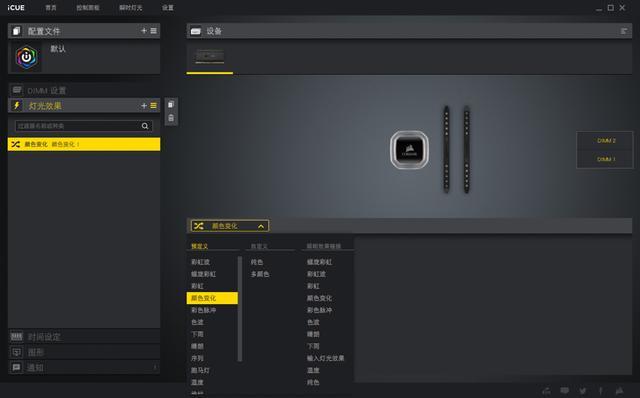Add a lighting effect with 灯光效果 plus icon

click(x=144, y=106)
